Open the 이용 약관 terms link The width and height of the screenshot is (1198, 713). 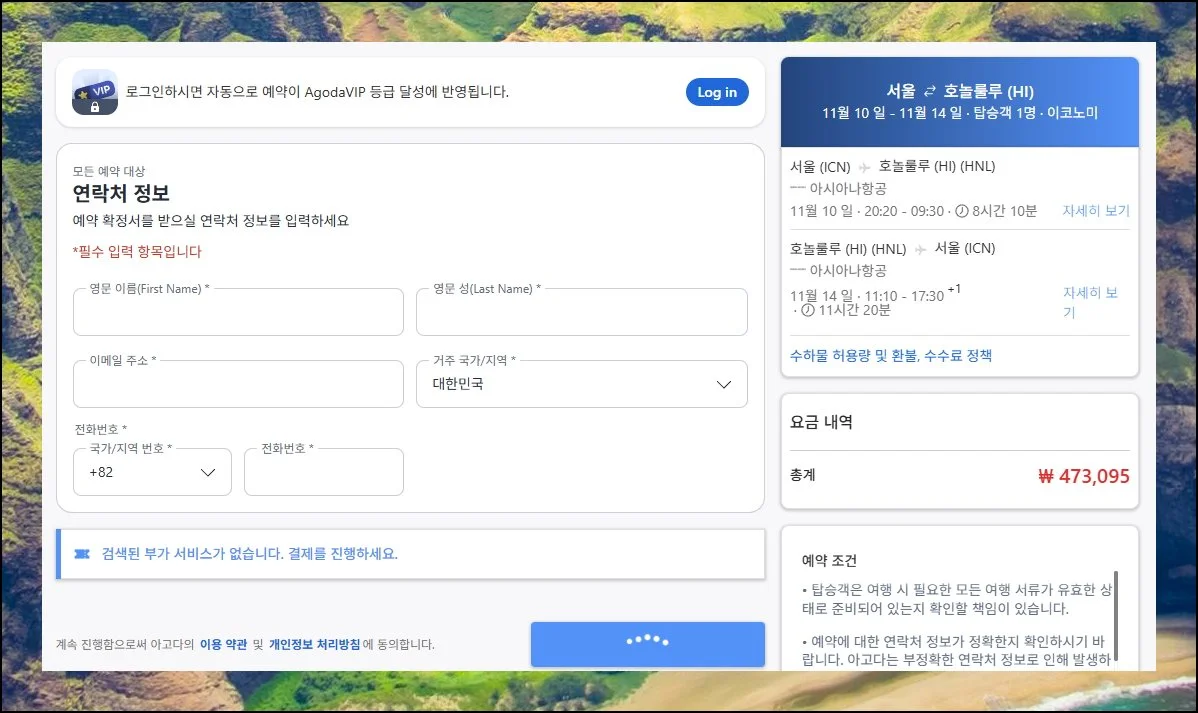tap(223, 645)
